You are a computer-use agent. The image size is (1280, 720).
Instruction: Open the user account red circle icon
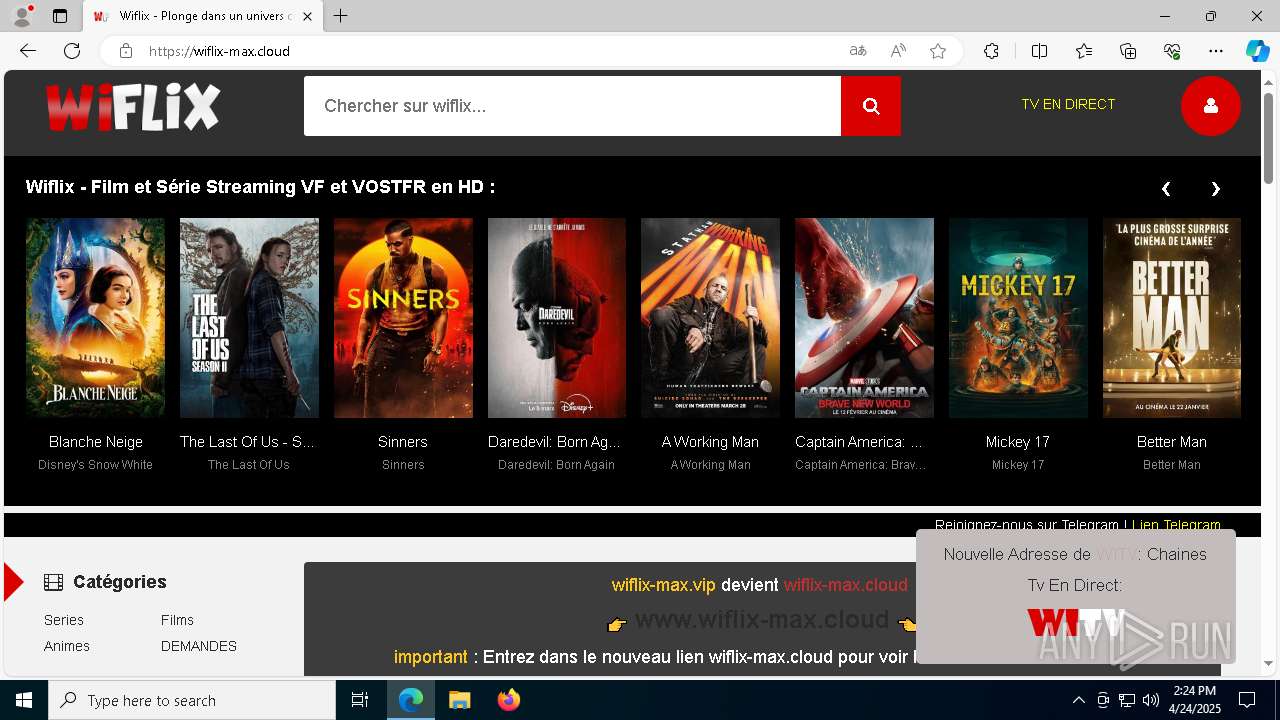pos(1211,105)
